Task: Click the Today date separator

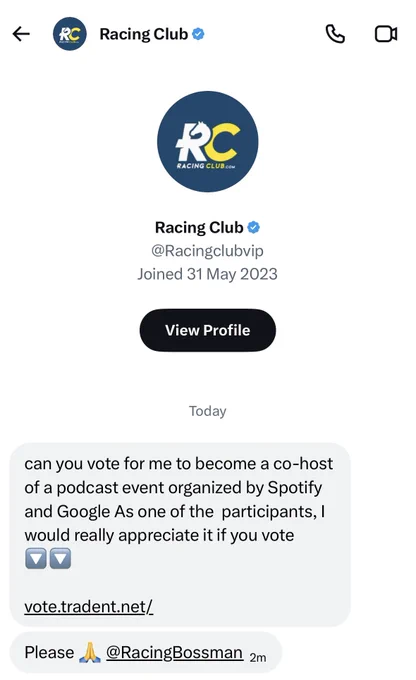Action: pyautogui.click(x=208, y=411)
